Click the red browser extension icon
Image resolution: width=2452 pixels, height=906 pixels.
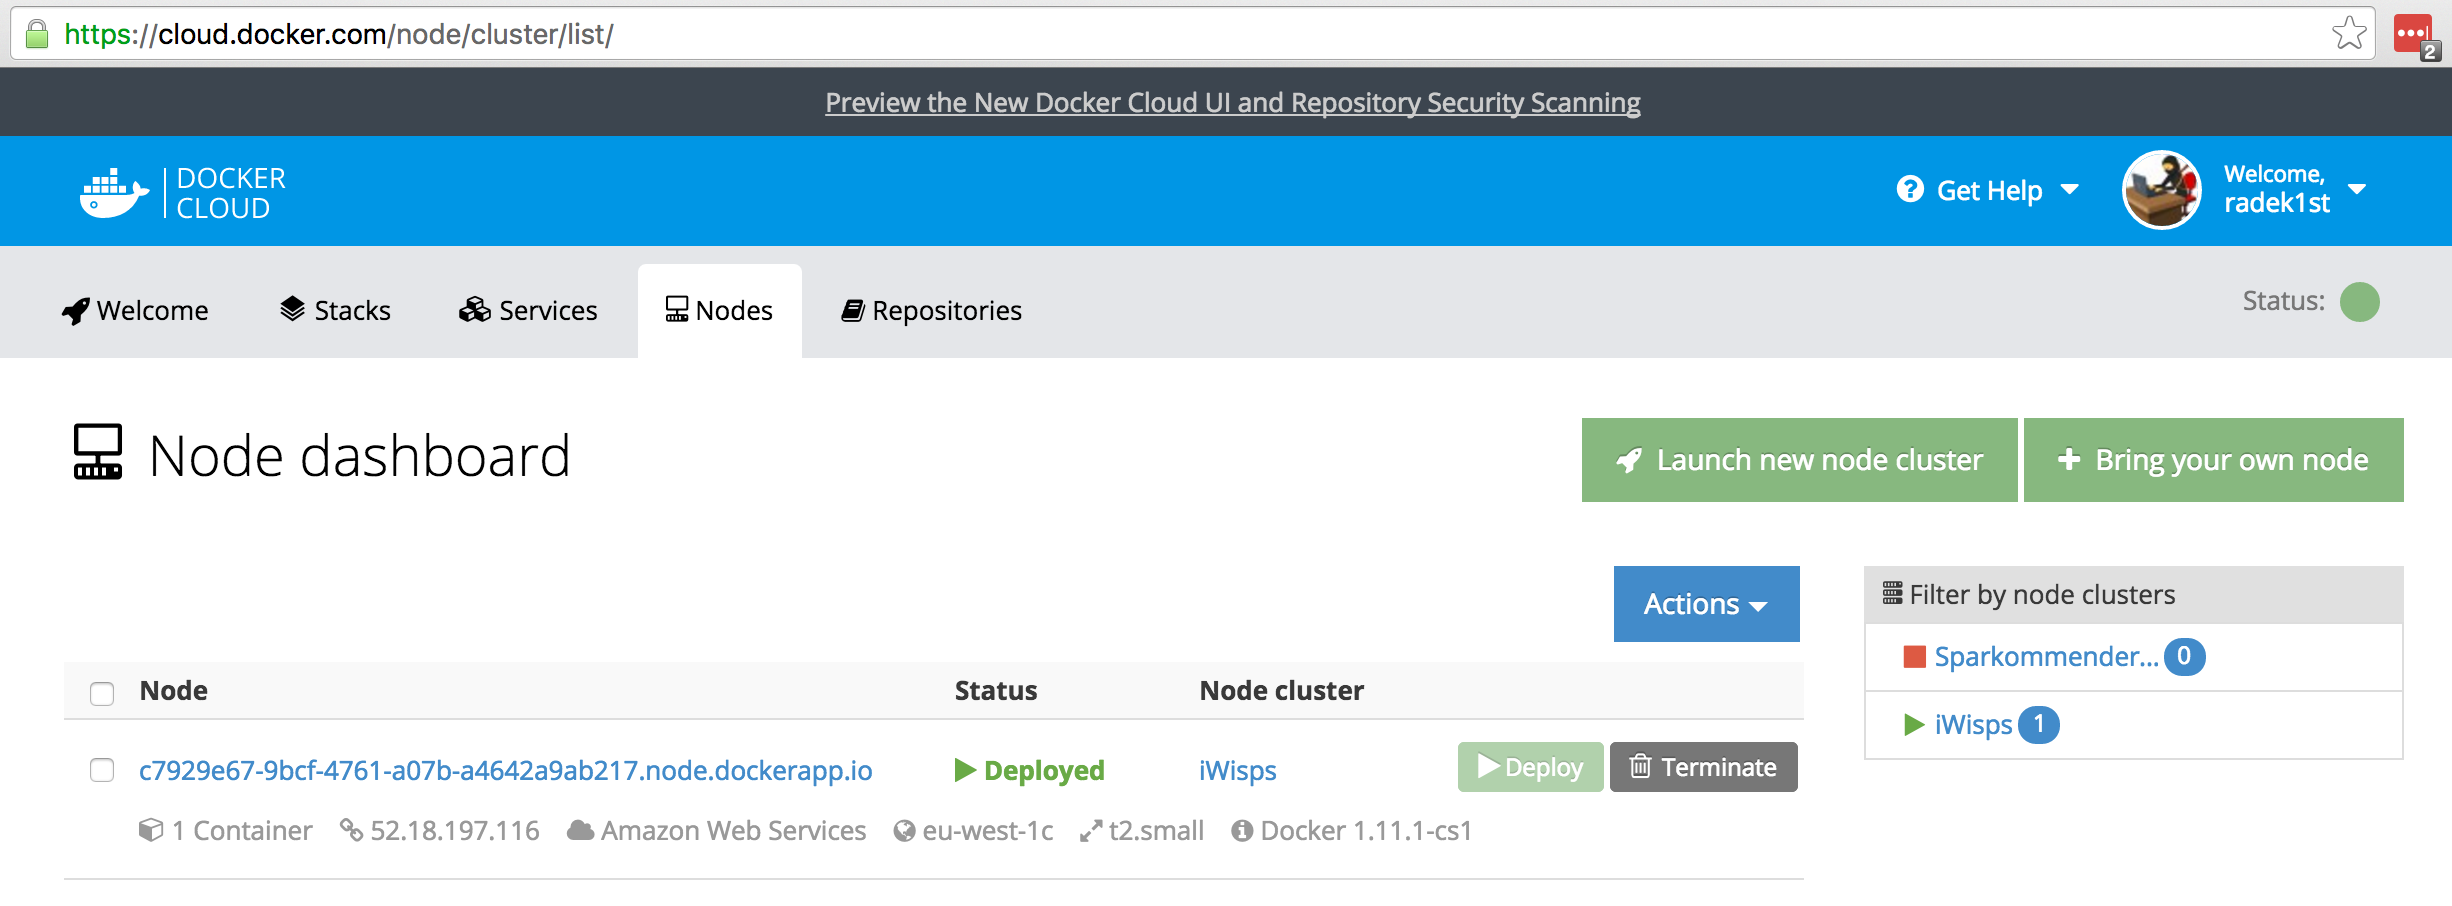[x=2415, y=35]
